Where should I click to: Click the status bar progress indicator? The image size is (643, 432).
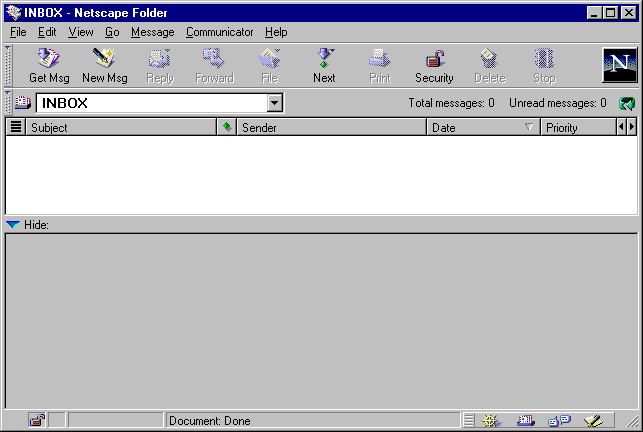coord(116,420)
